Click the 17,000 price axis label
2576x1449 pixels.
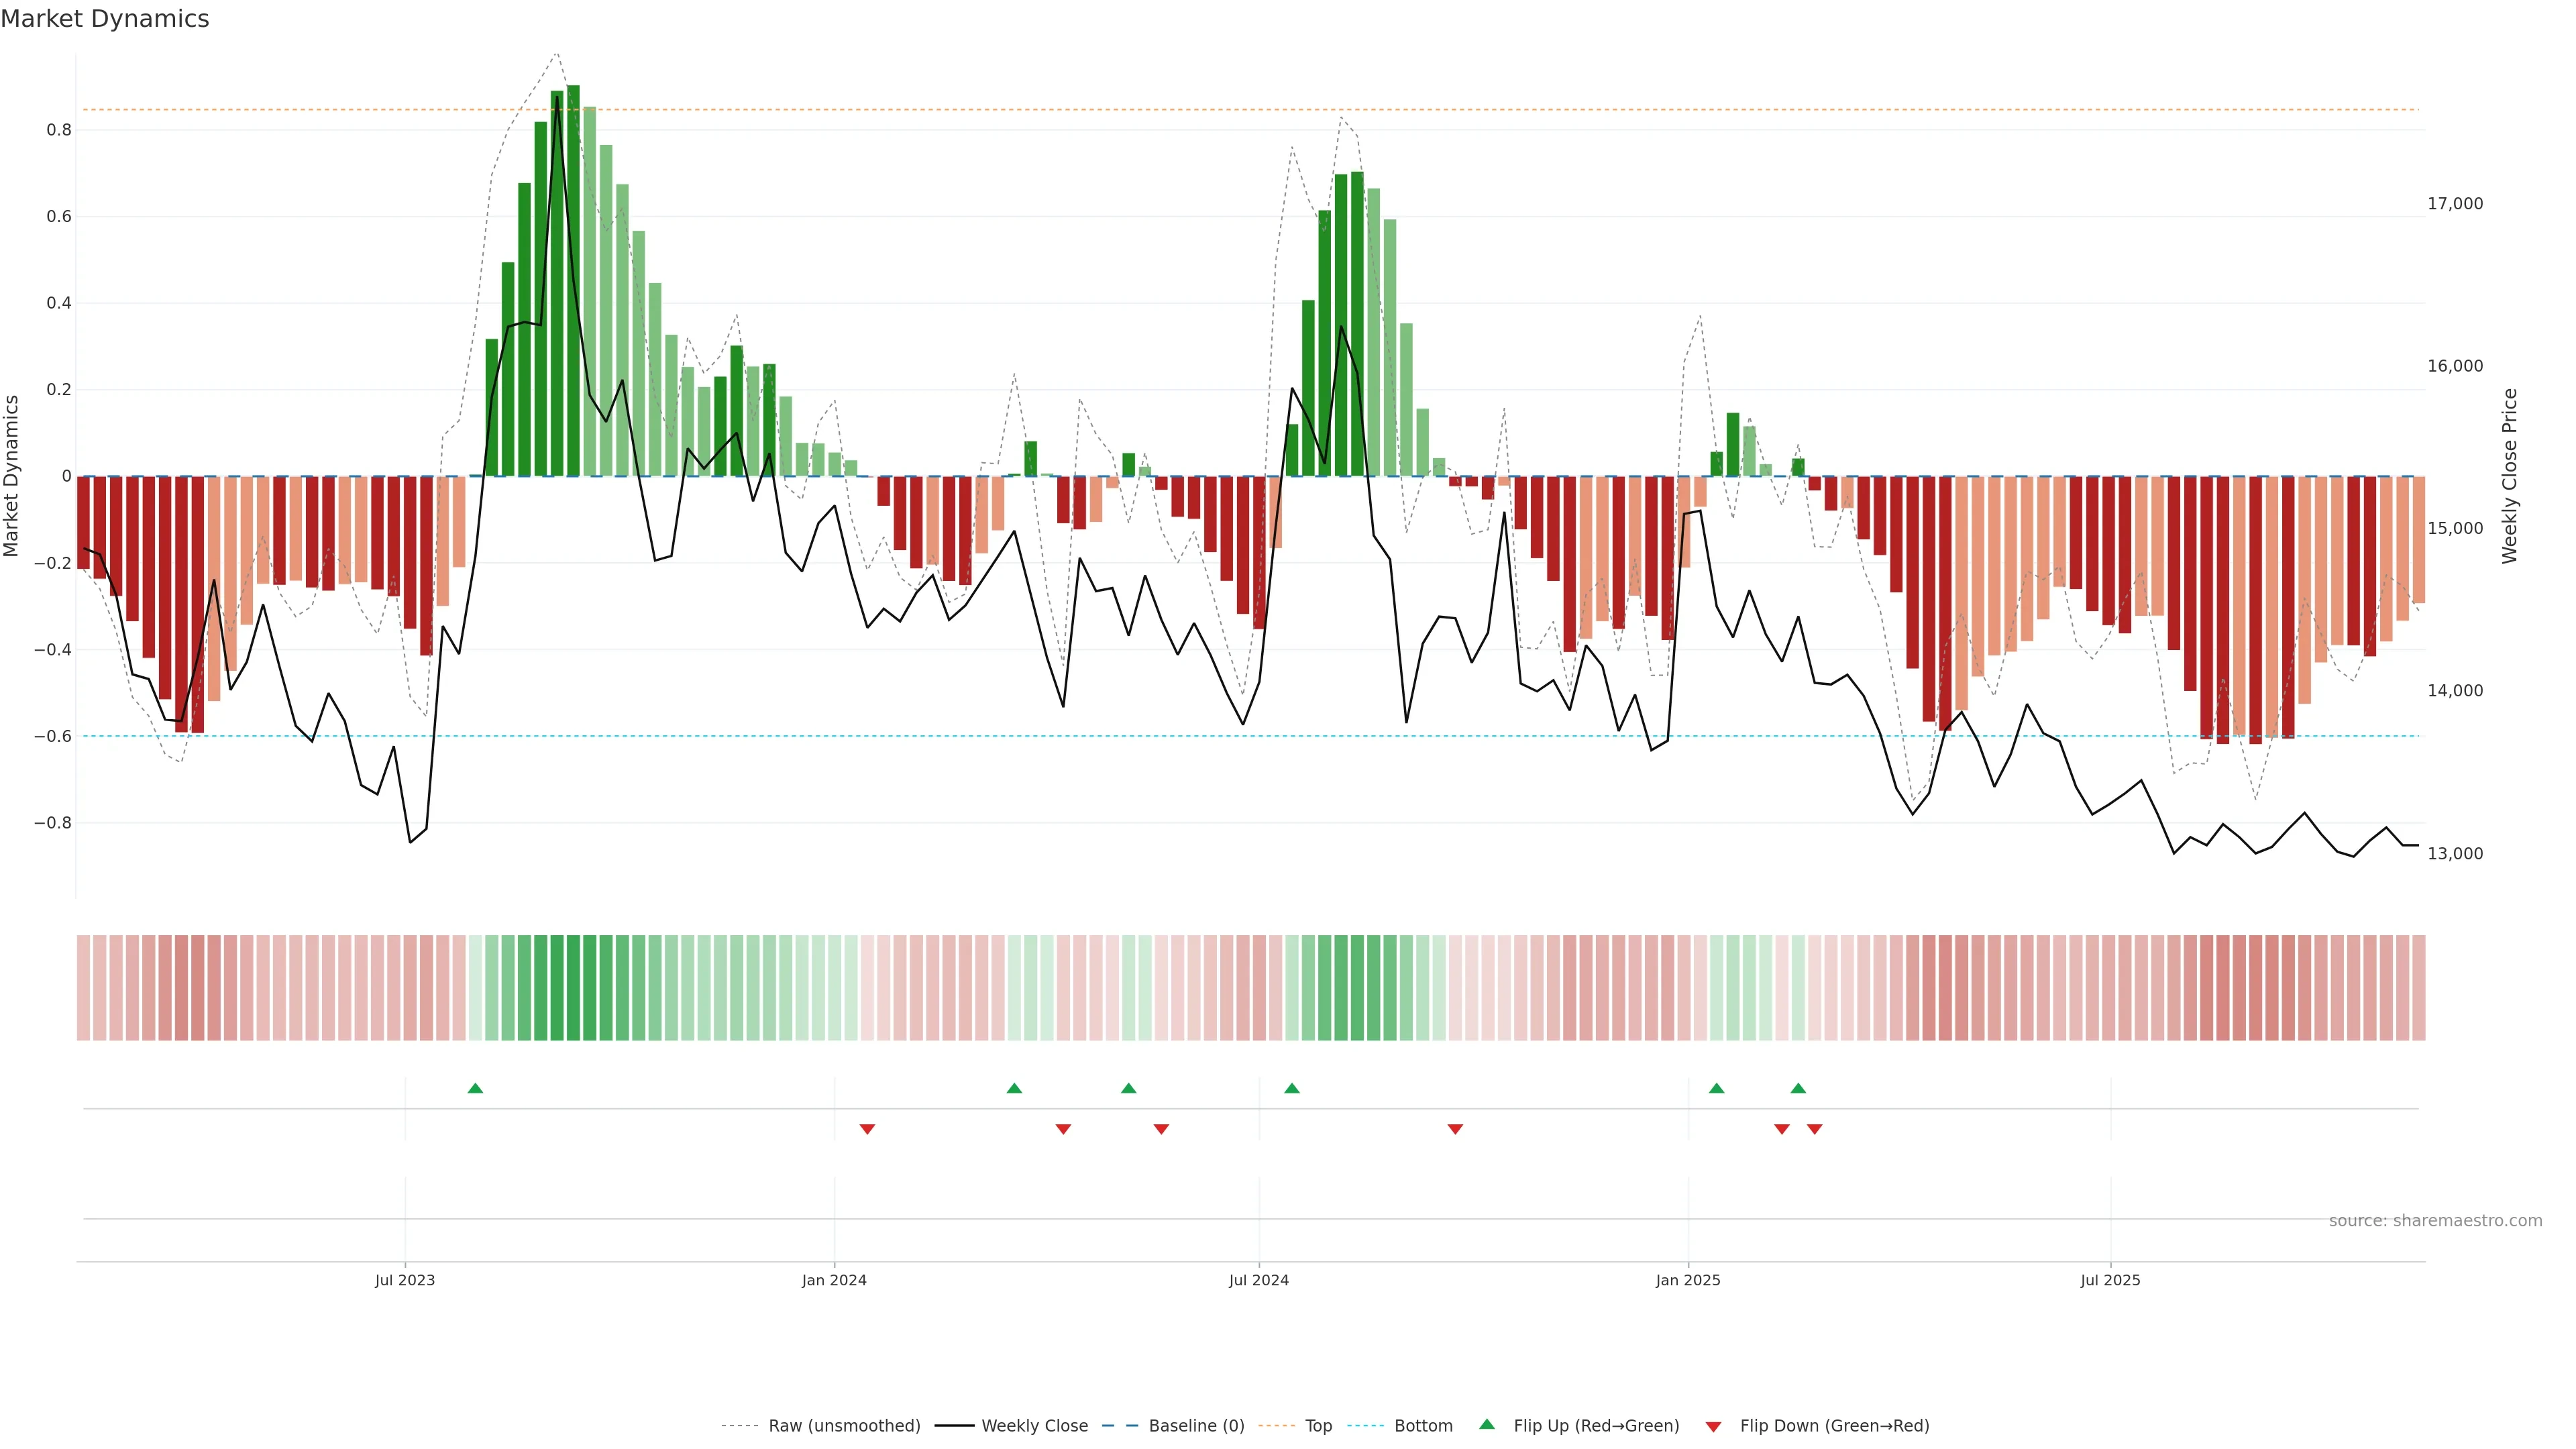tap(2455, 204)
